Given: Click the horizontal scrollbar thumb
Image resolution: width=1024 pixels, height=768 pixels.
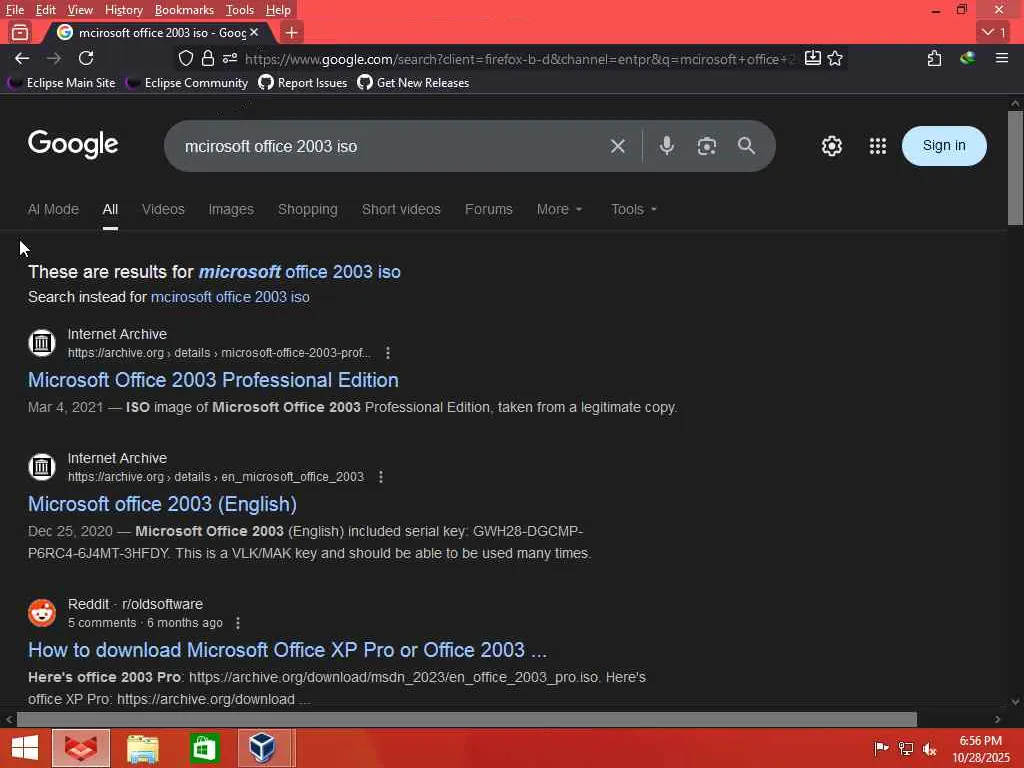Looking at the screenshot, I should [466, 719].
